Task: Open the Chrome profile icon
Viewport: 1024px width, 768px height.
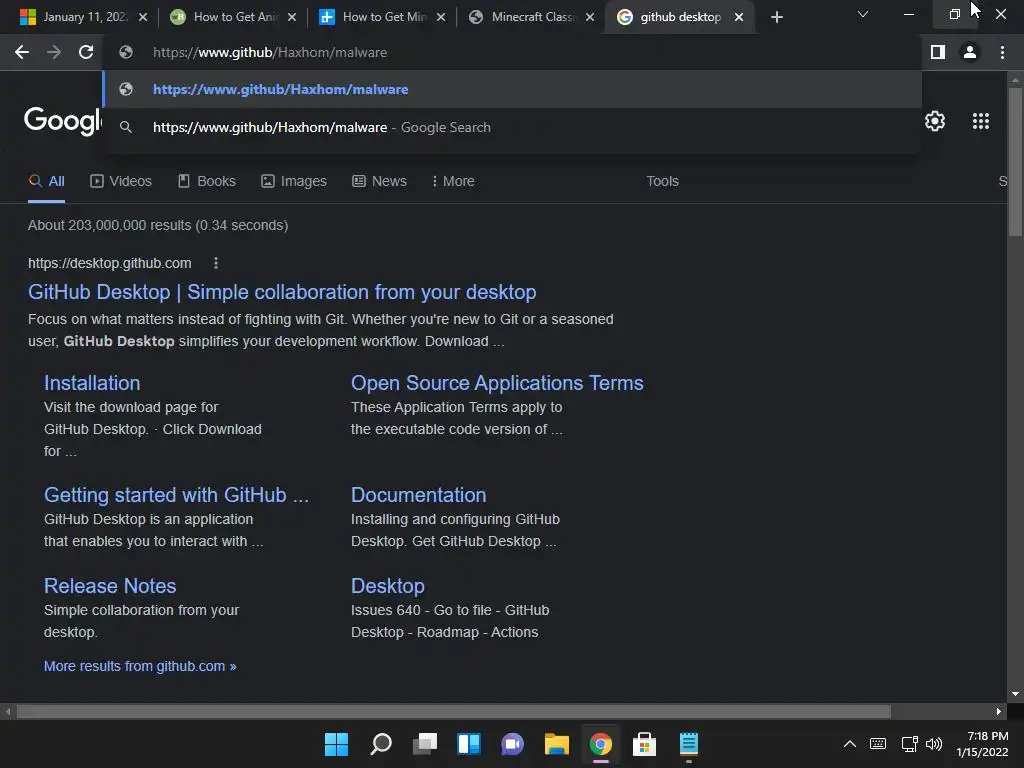Action: tap(970, 52)
